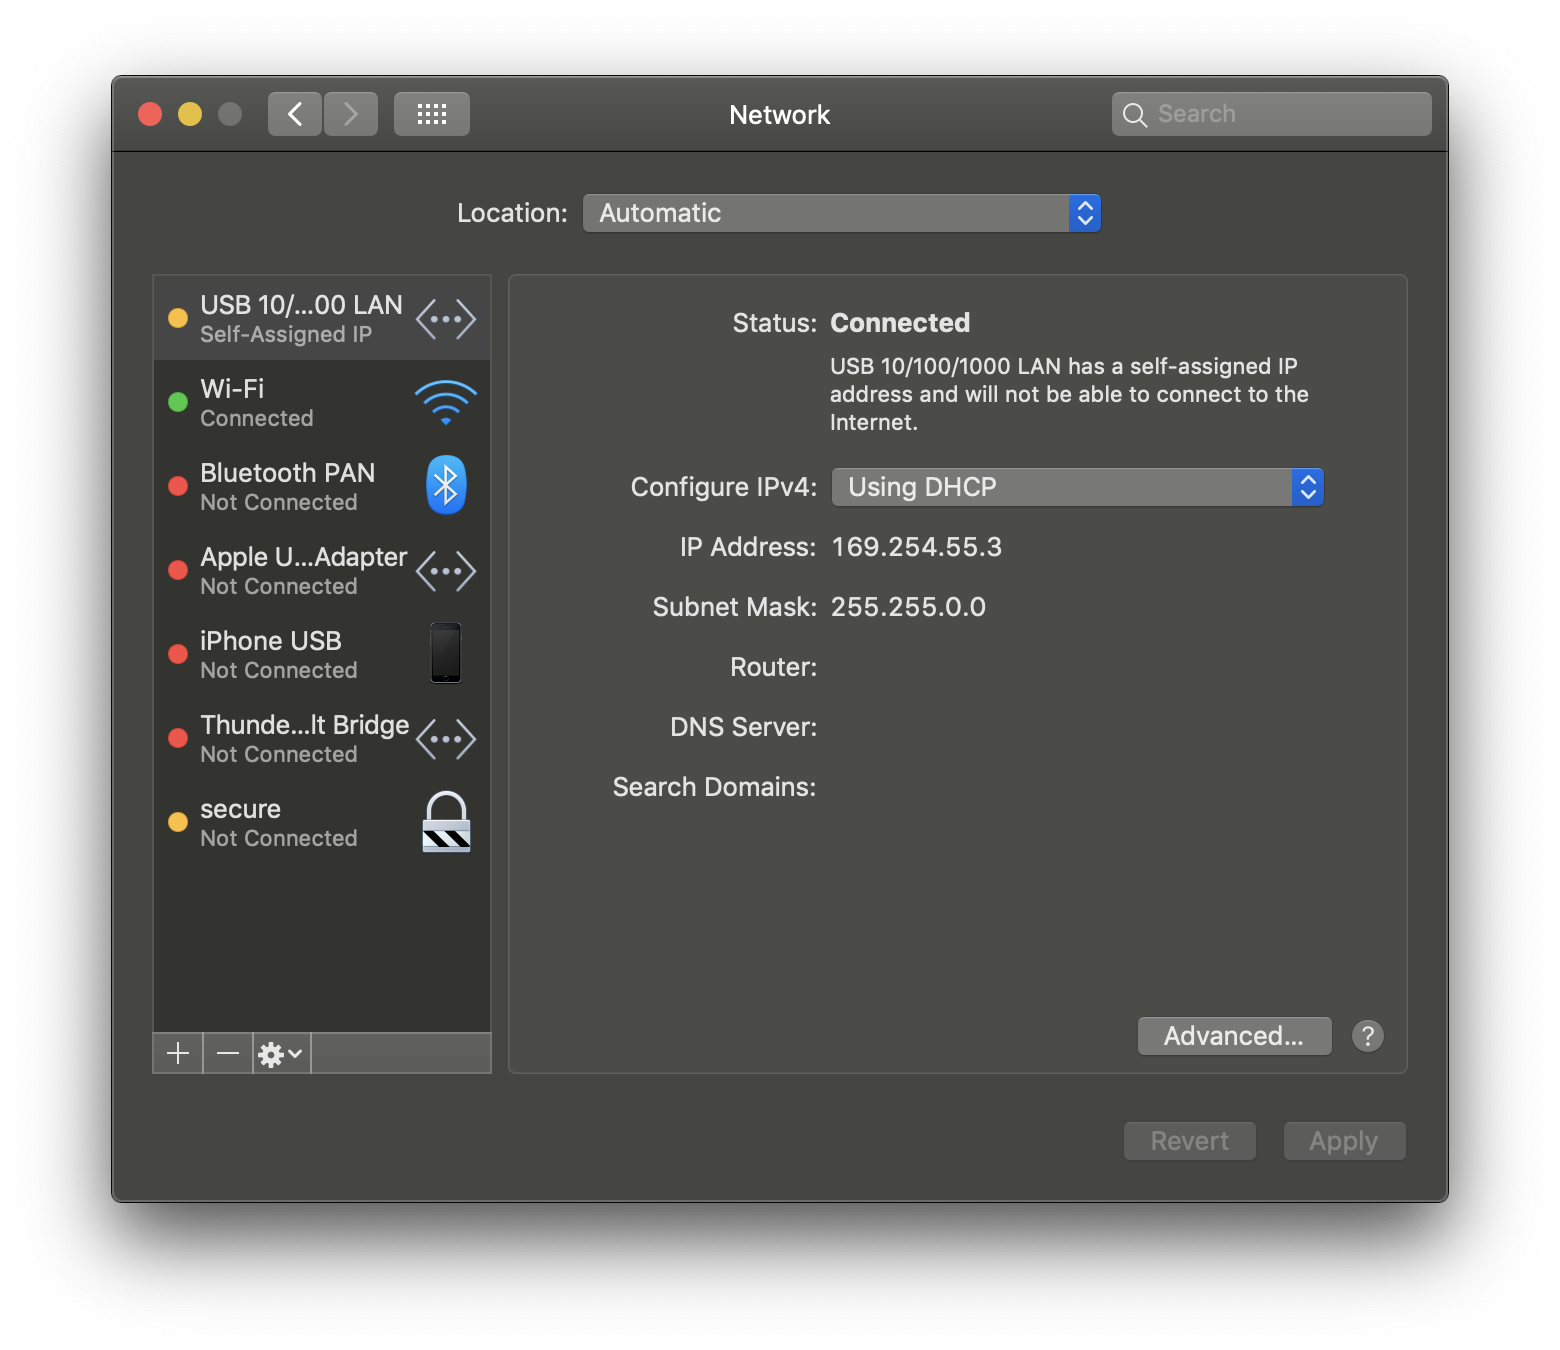This screenshot has width=1560, height=1350.
Task: Open the Configure IPv4 Using DHCP dropdown
Action: click(1078, 487)
